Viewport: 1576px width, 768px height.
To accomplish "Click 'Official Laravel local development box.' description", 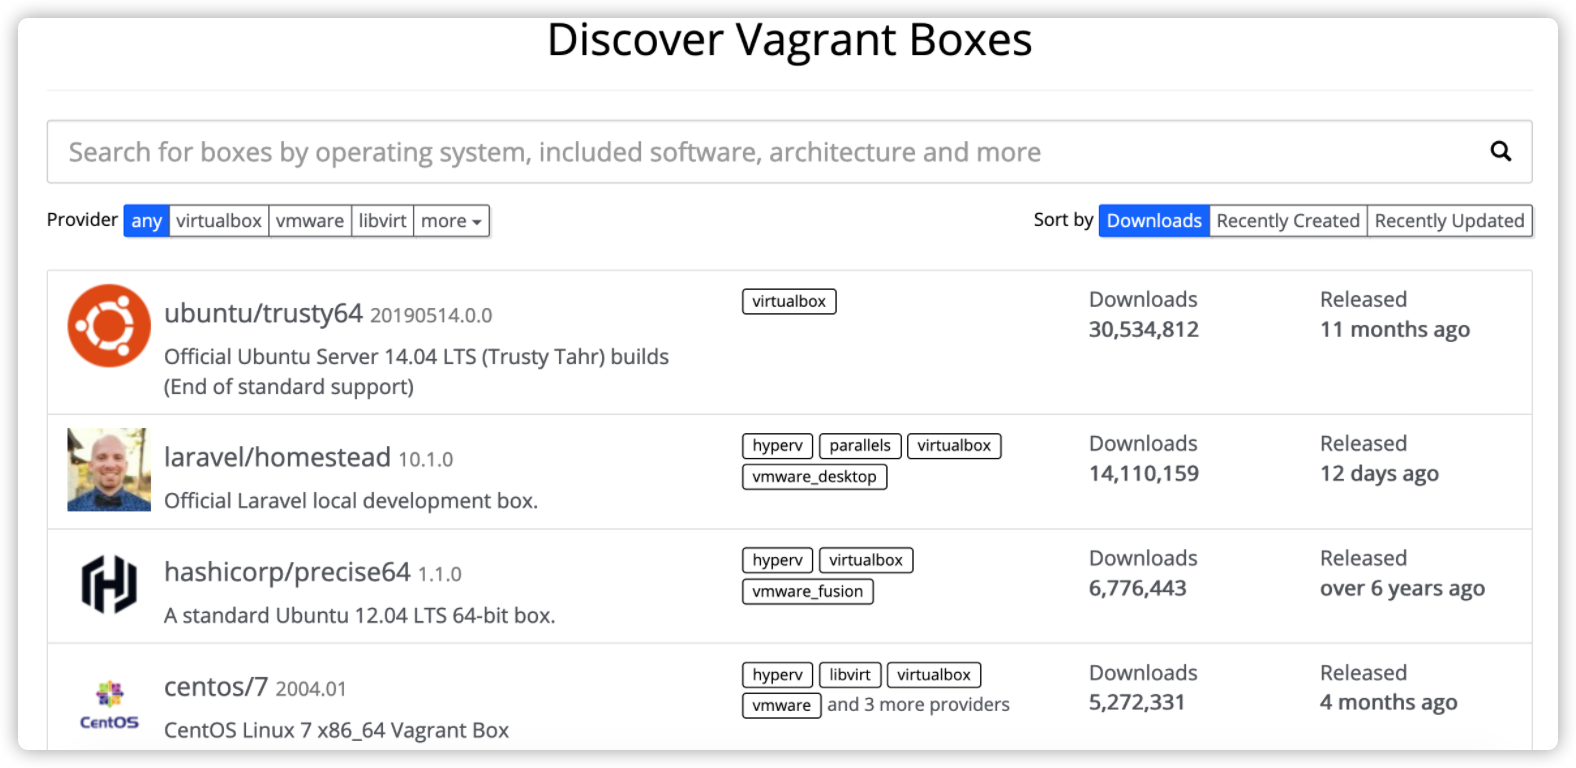I will pyautogui.click(x=351, y=501).
